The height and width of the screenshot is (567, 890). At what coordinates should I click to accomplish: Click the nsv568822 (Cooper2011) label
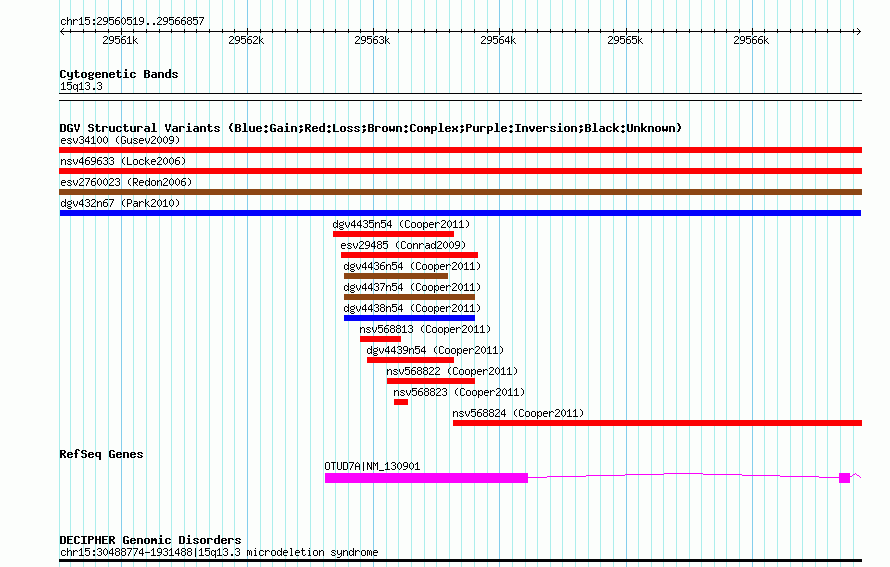452,371
